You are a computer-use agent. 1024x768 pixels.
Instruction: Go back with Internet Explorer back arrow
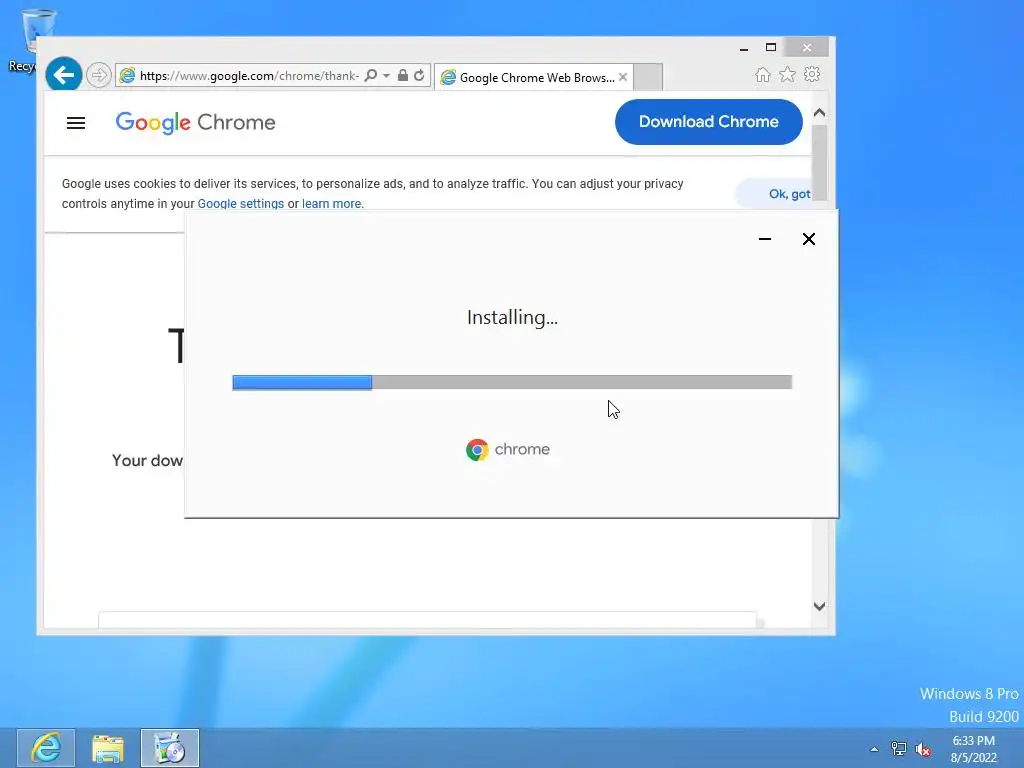point(63,75)
